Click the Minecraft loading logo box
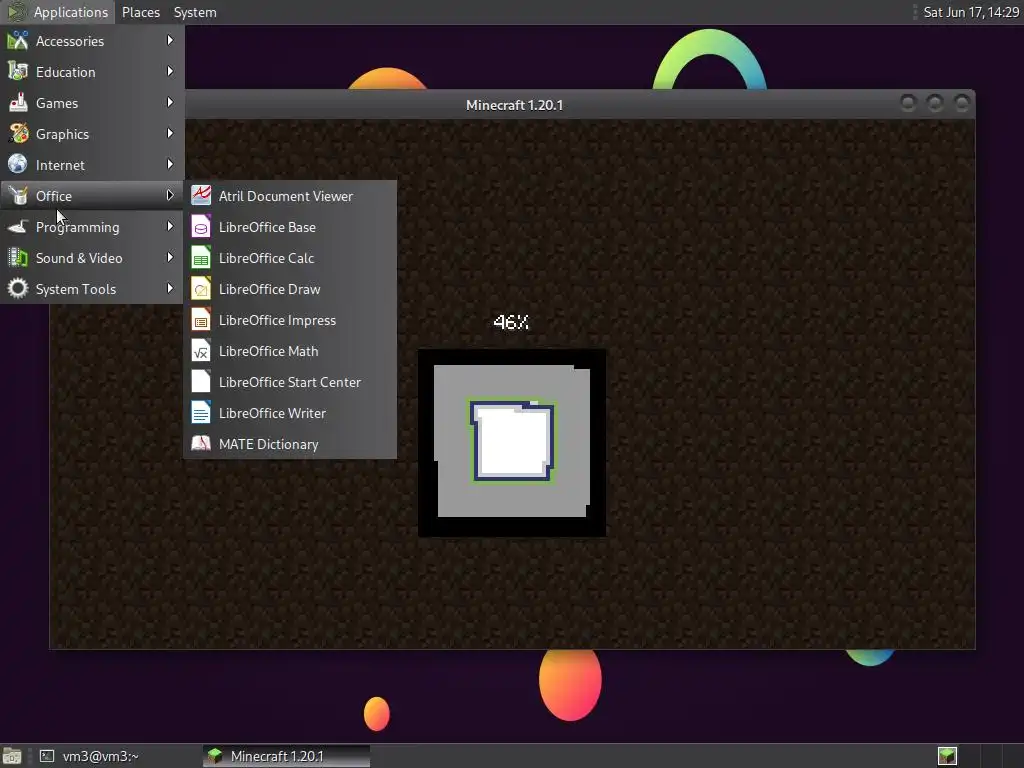 pos(512,442)
